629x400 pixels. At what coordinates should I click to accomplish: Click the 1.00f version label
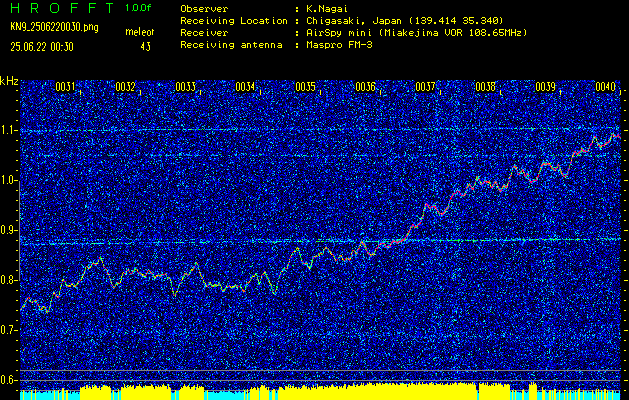pos(138,8)
